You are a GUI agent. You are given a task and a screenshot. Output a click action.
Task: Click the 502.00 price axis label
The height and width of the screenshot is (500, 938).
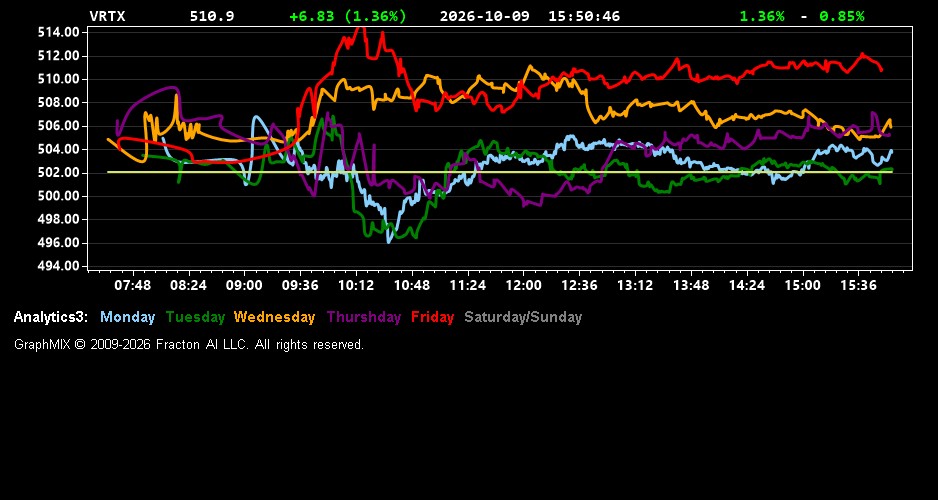(x=59, y=173)
